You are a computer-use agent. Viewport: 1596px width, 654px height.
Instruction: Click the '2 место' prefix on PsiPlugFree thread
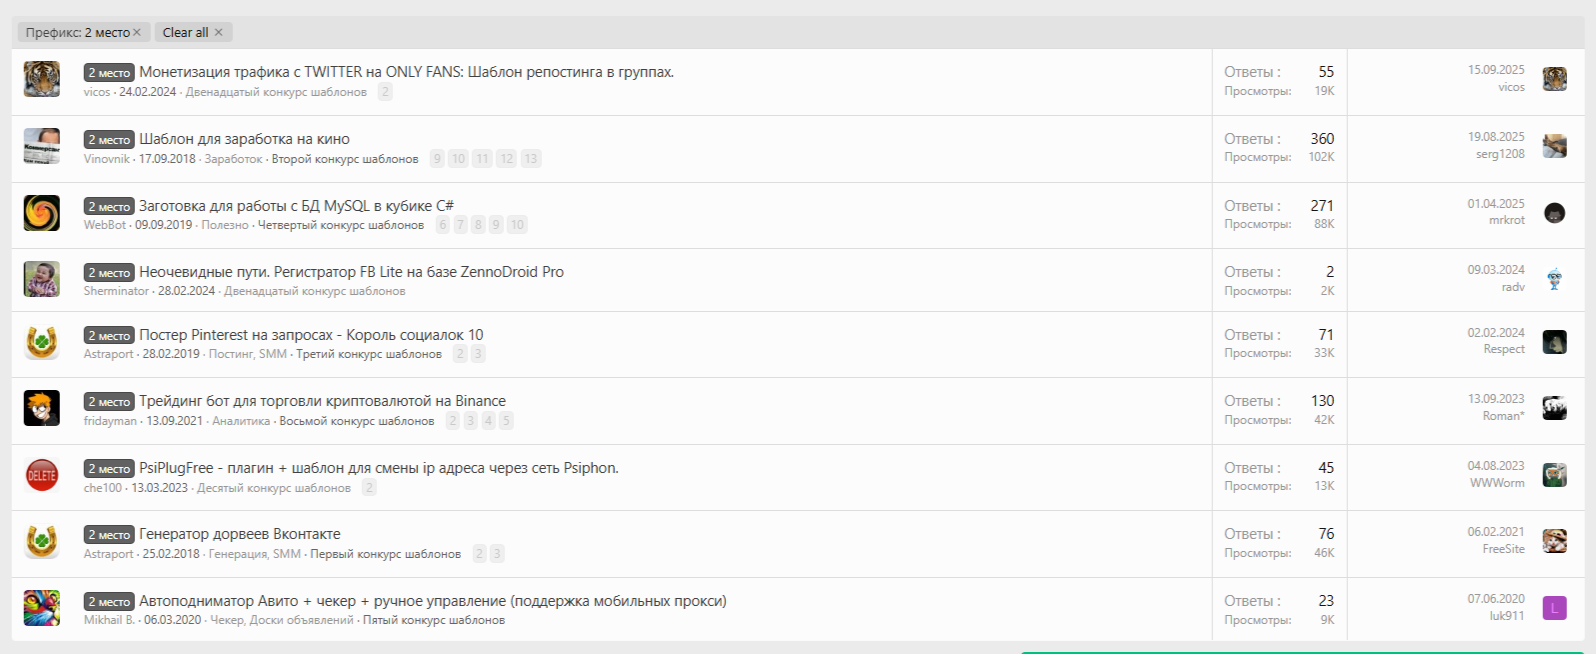click(109, 468)
